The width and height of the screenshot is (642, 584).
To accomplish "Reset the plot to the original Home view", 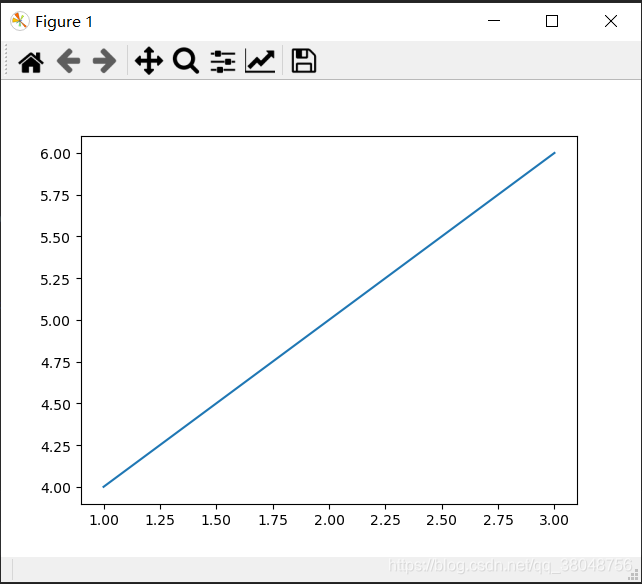I will [31, 62].
